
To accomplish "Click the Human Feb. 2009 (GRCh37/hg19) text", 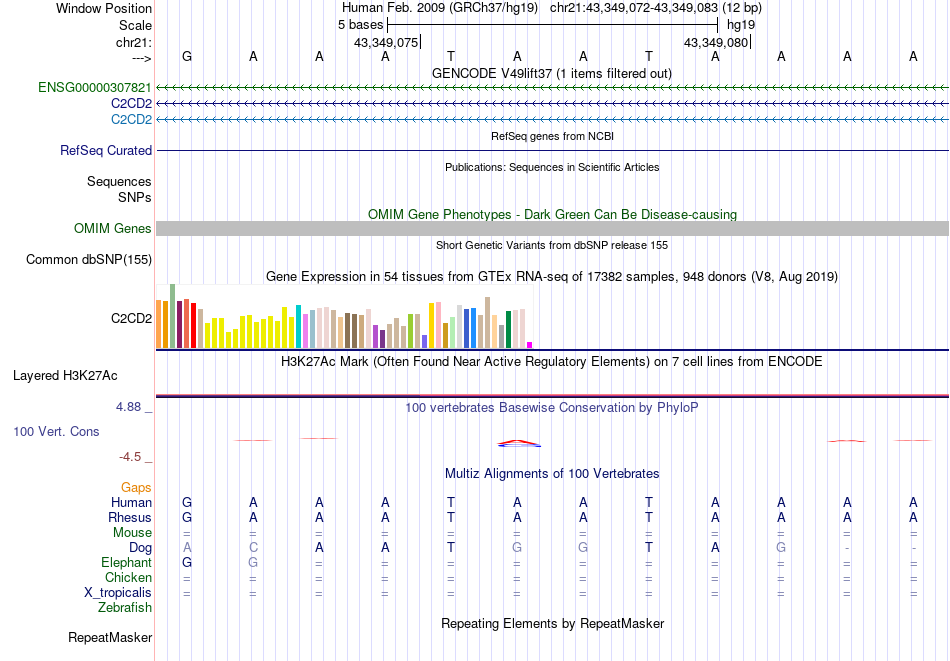I will click(440, 8).
